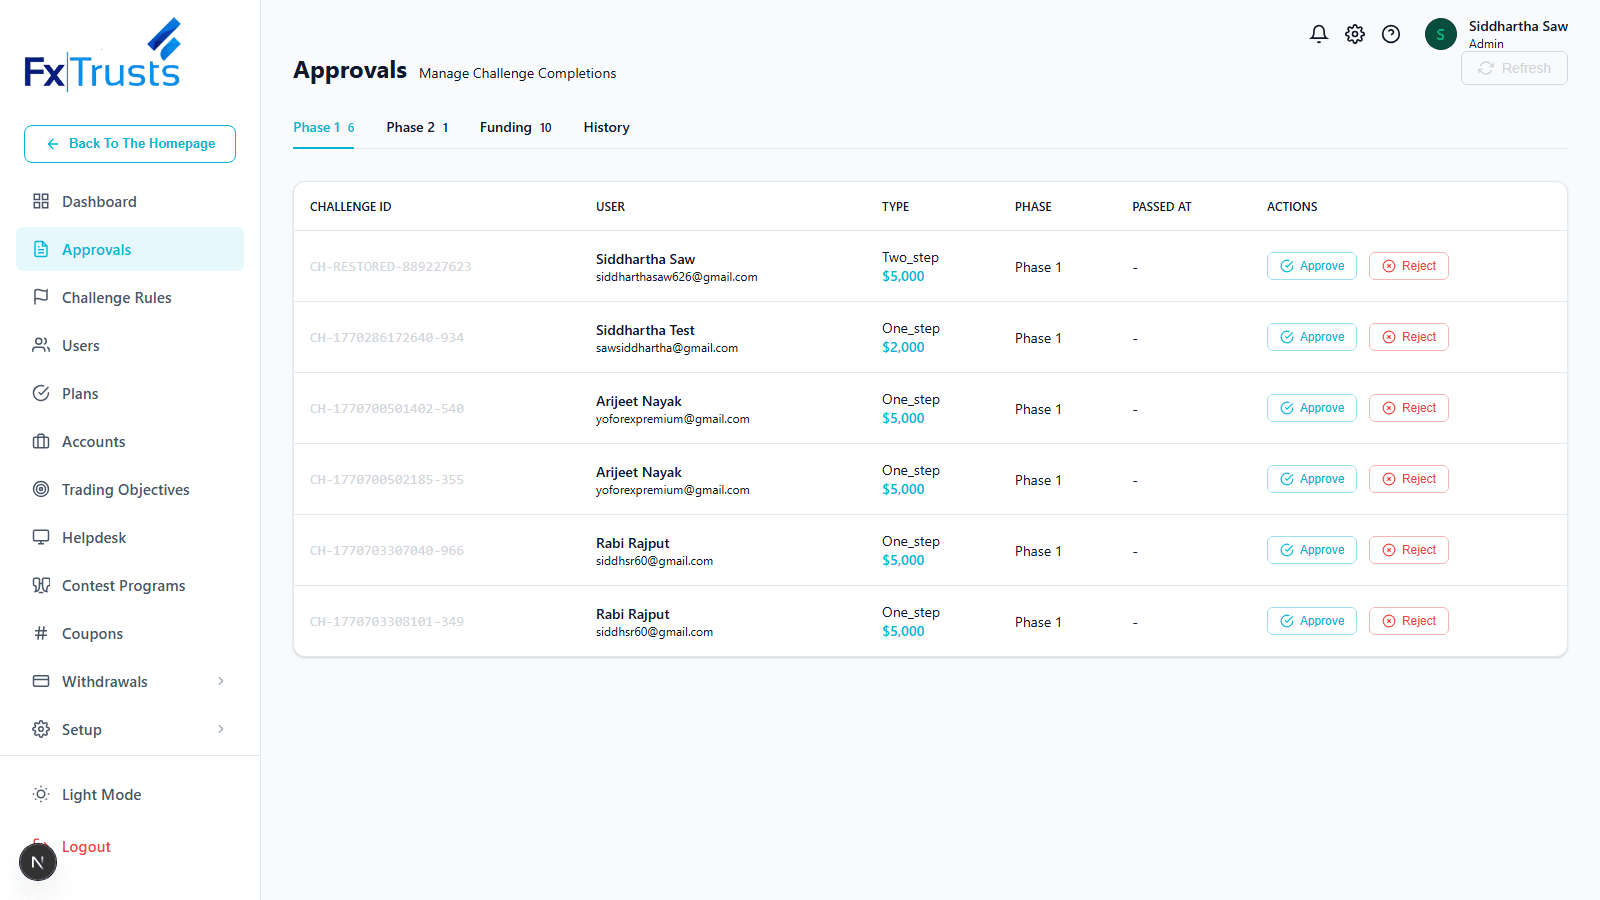Click the Coupons hash icon
The height and width of the screenshot is (900, 1600).
41,633
